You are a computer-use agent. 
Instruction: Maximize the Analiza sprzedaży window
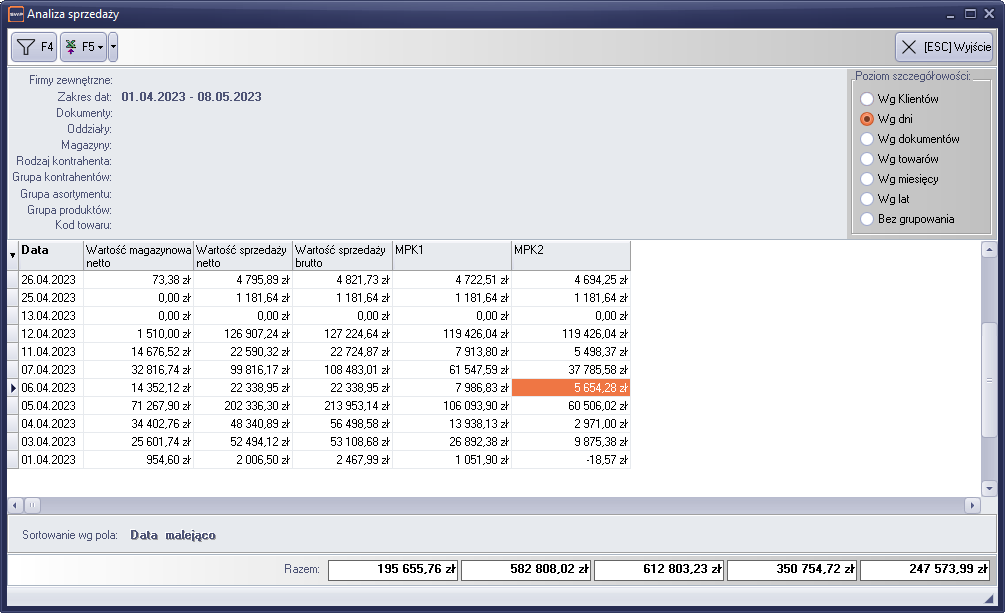coord(969,13)
